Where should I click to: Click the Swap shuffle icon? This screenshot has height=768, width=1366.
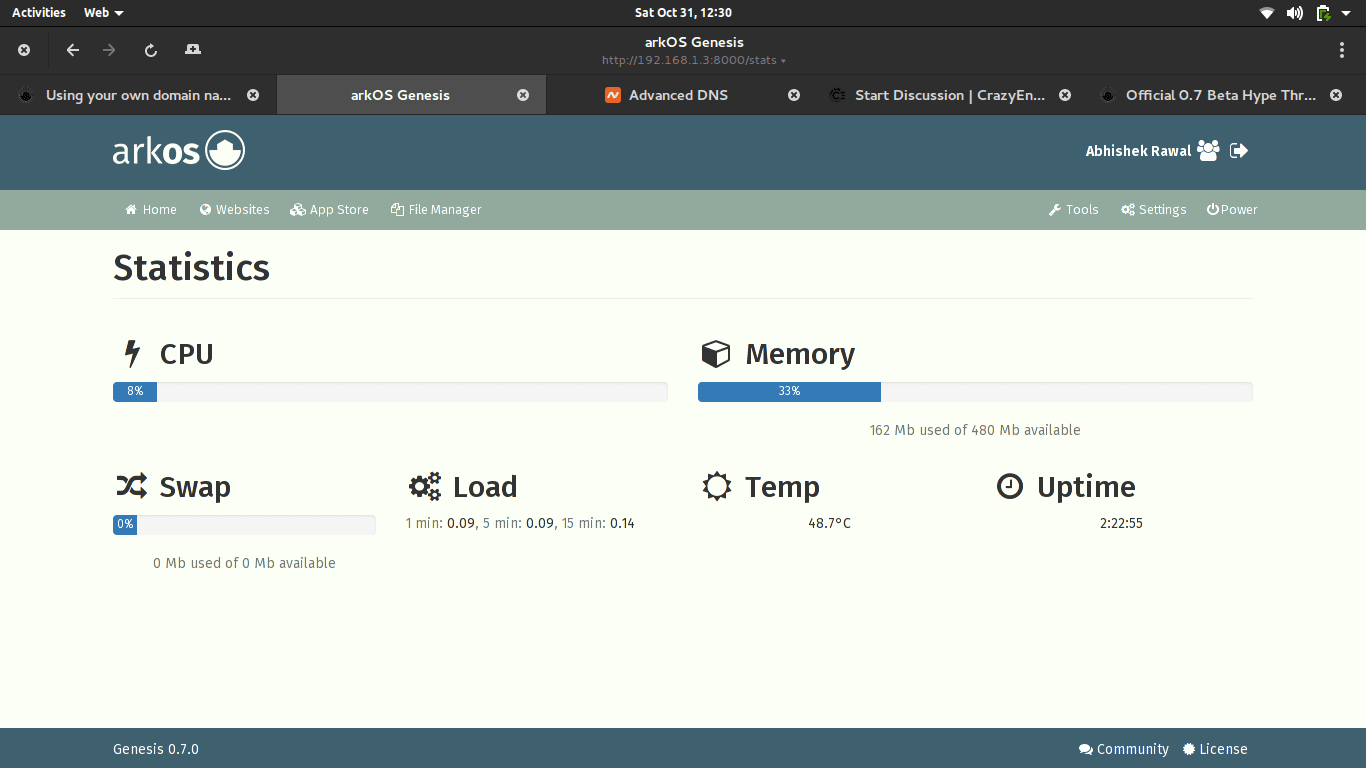pyautogui.click(x=131, y=487)
